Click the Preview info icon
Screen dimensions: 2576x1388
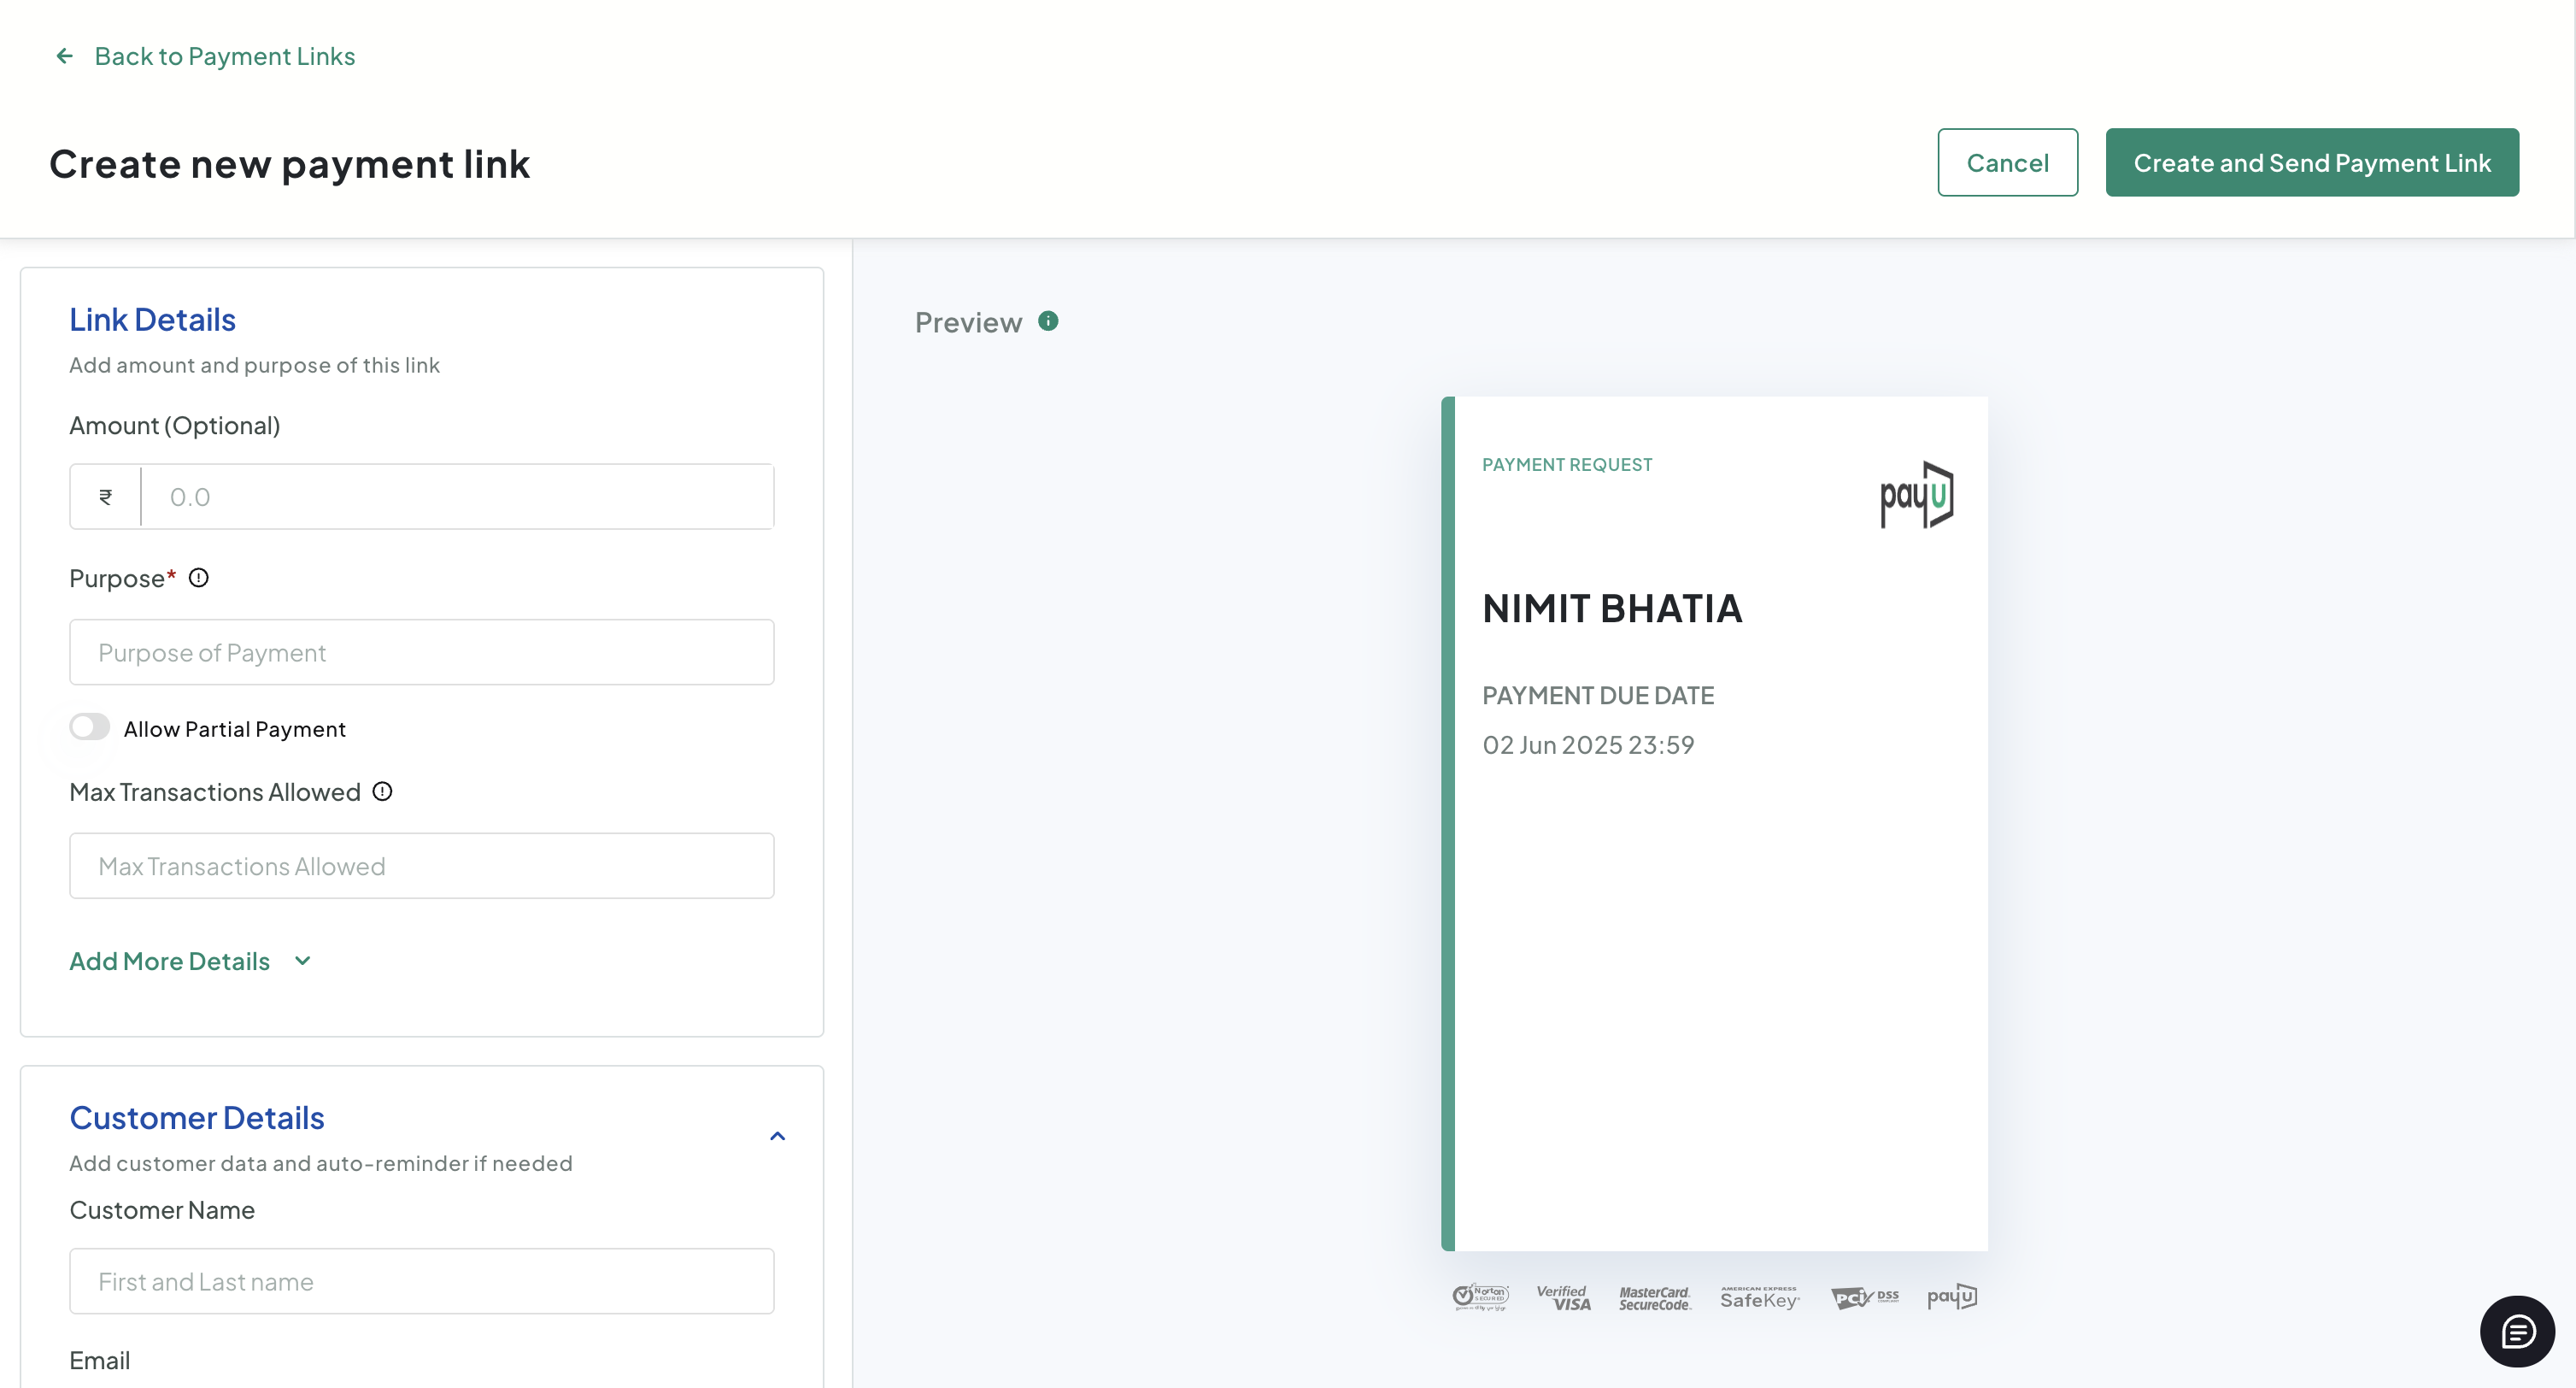(x=1048, y=321)
